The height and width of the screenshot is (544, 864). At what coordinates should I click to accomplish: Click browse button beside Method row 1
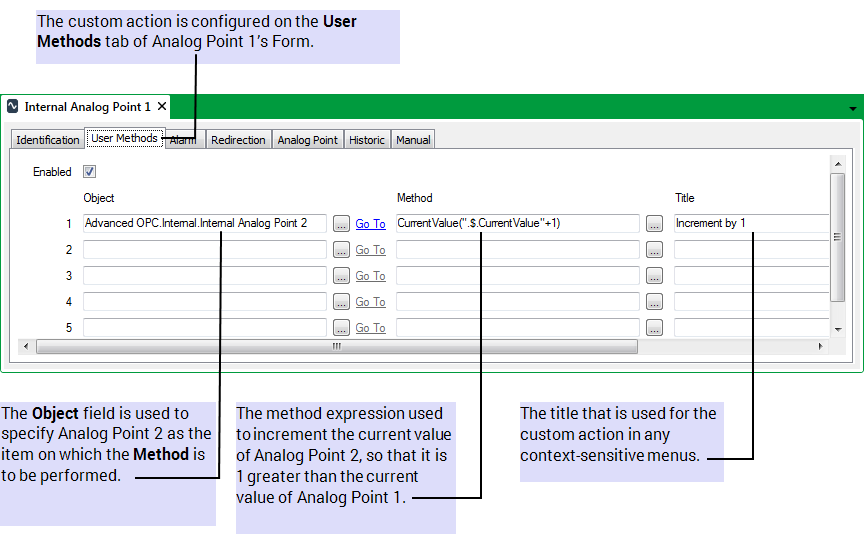coord(655,224)
